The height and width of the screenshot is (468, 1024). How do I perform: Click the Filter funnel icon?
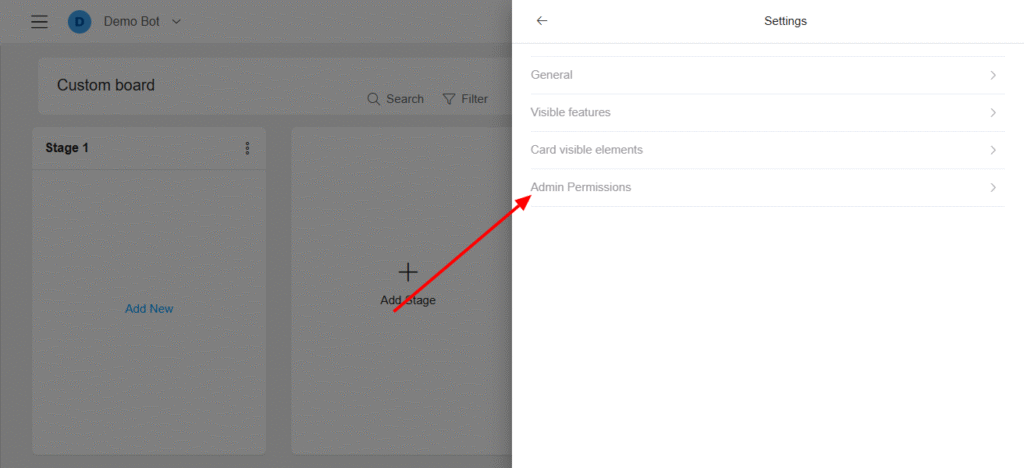(449, 99)
